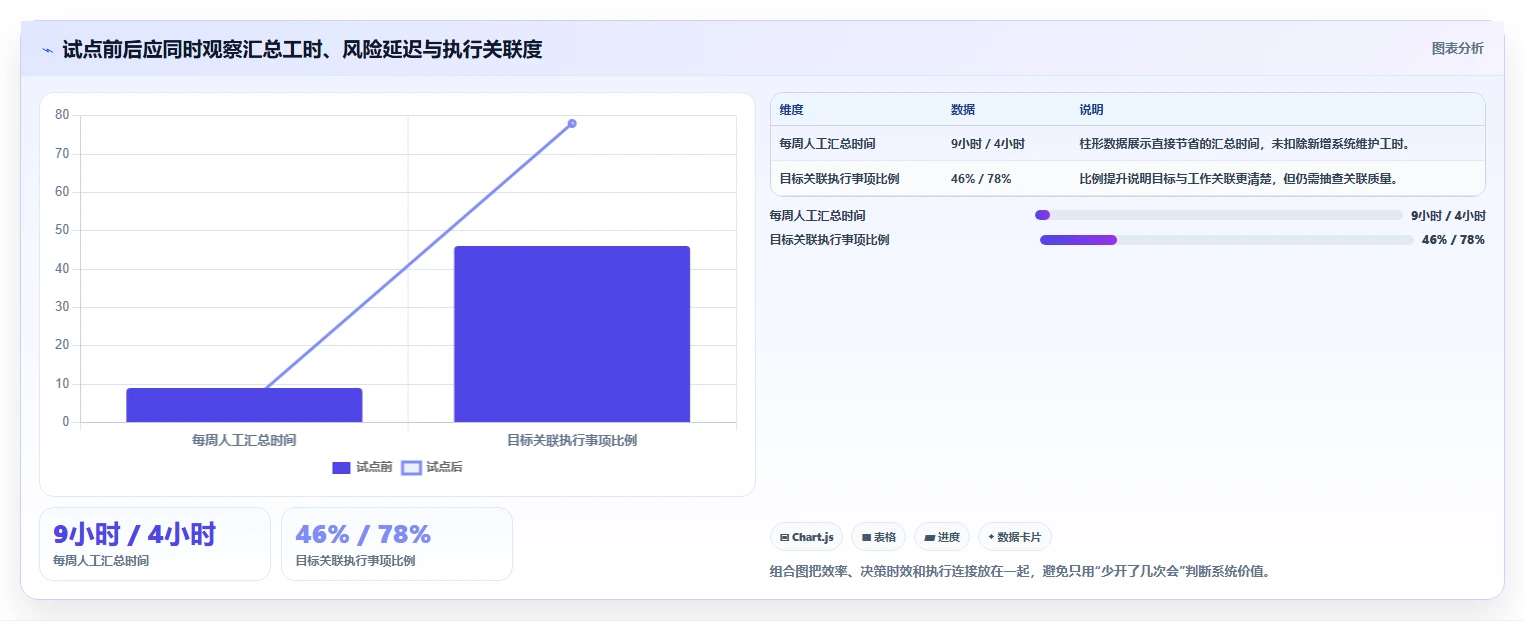Click the 9小时 / 4小时 value beside progress bar

pos(1448,216)
